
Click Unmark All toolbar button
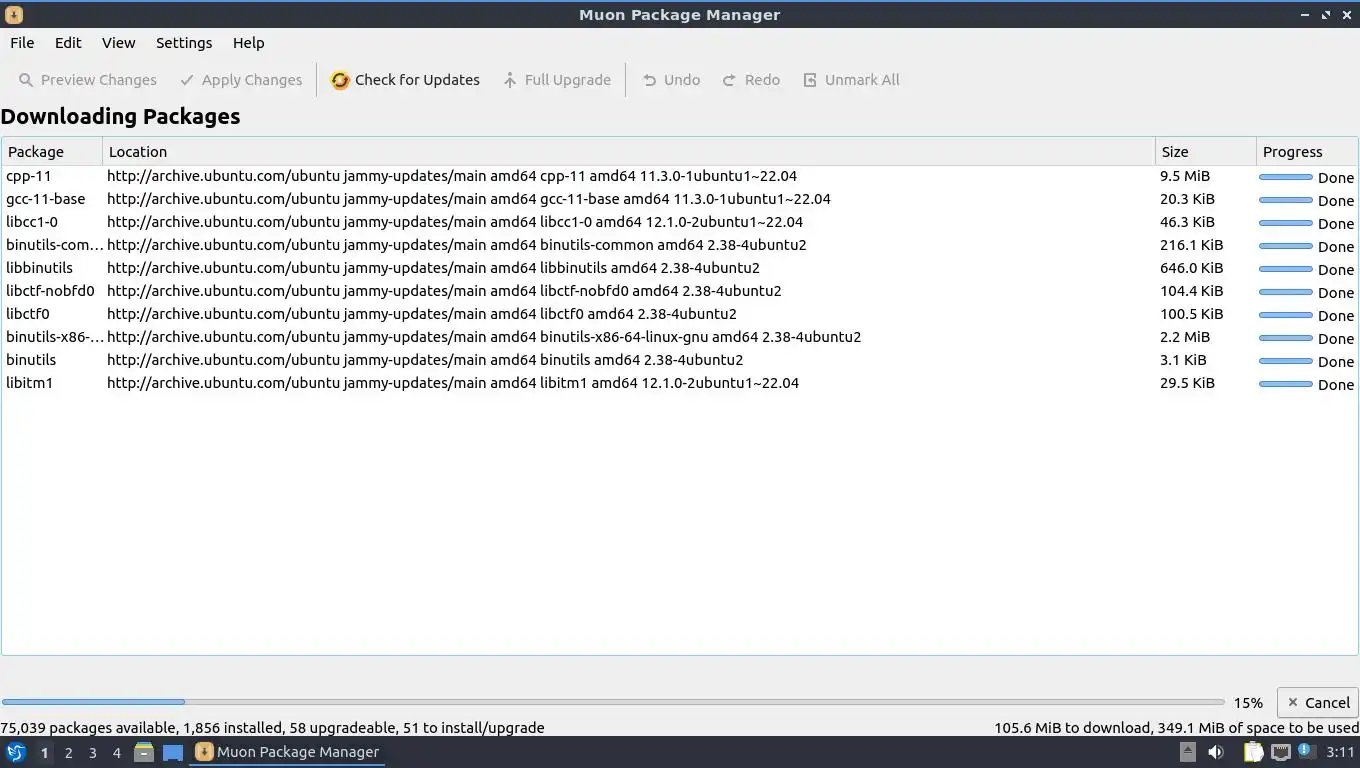pos(851,80)
